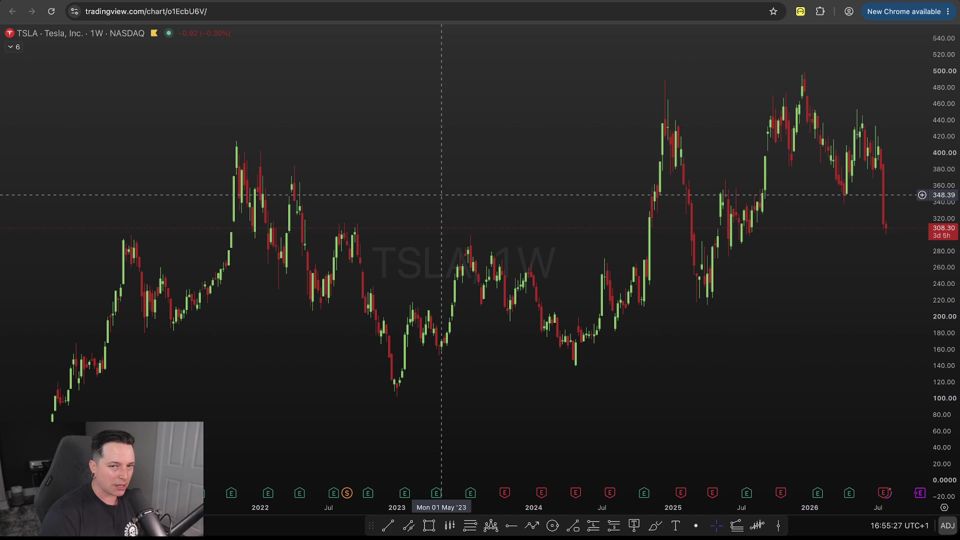Image resolution: width=960 pixels, height=540 pixels.
Task: Select the Dot cursor tool
Action: tap(696, 525)
